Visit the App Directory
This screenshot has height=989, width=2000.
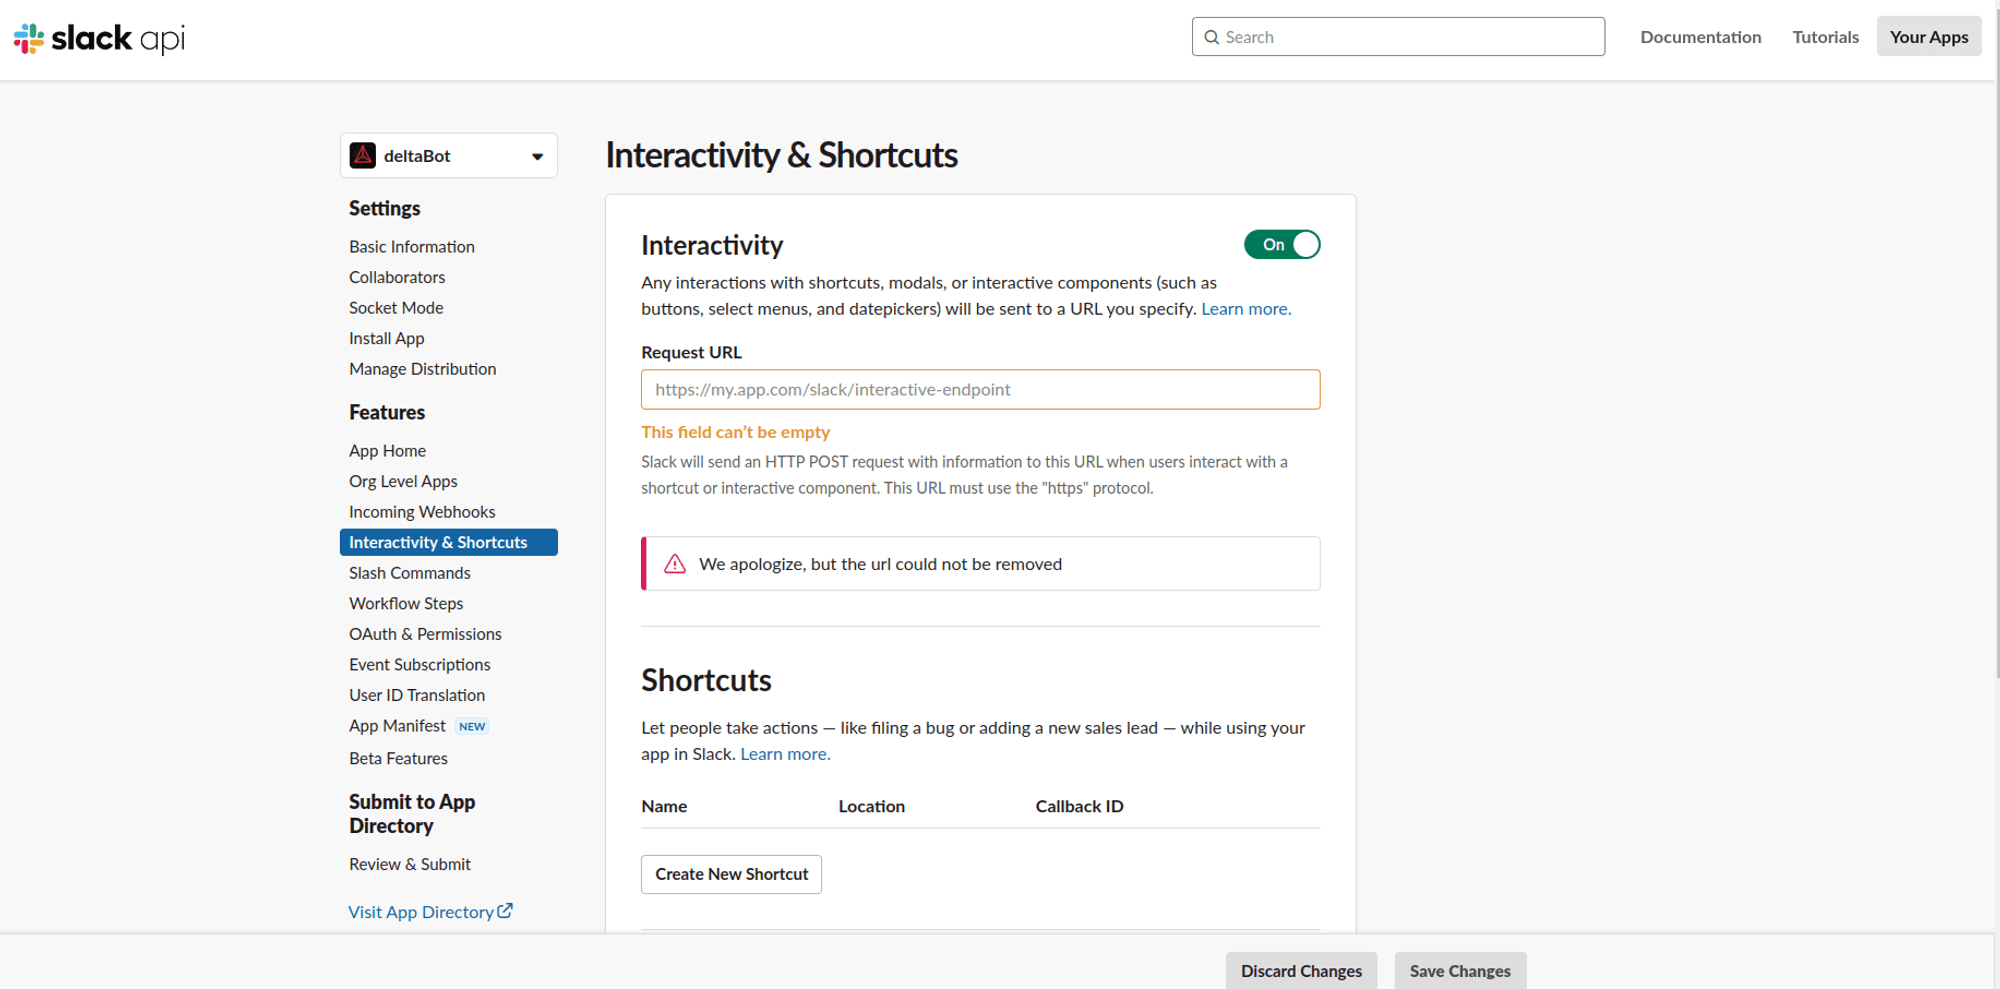click(x=423, y=911)
